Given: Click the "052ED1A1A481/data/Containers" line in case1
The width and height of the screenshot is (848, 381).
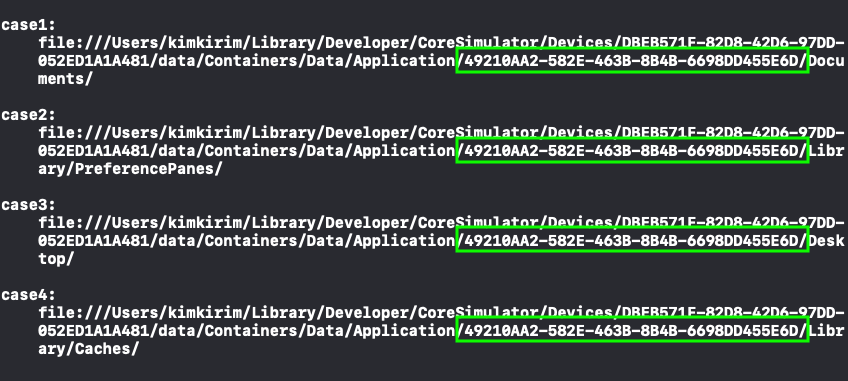Looking at the screenshot, I should [441, 61].
